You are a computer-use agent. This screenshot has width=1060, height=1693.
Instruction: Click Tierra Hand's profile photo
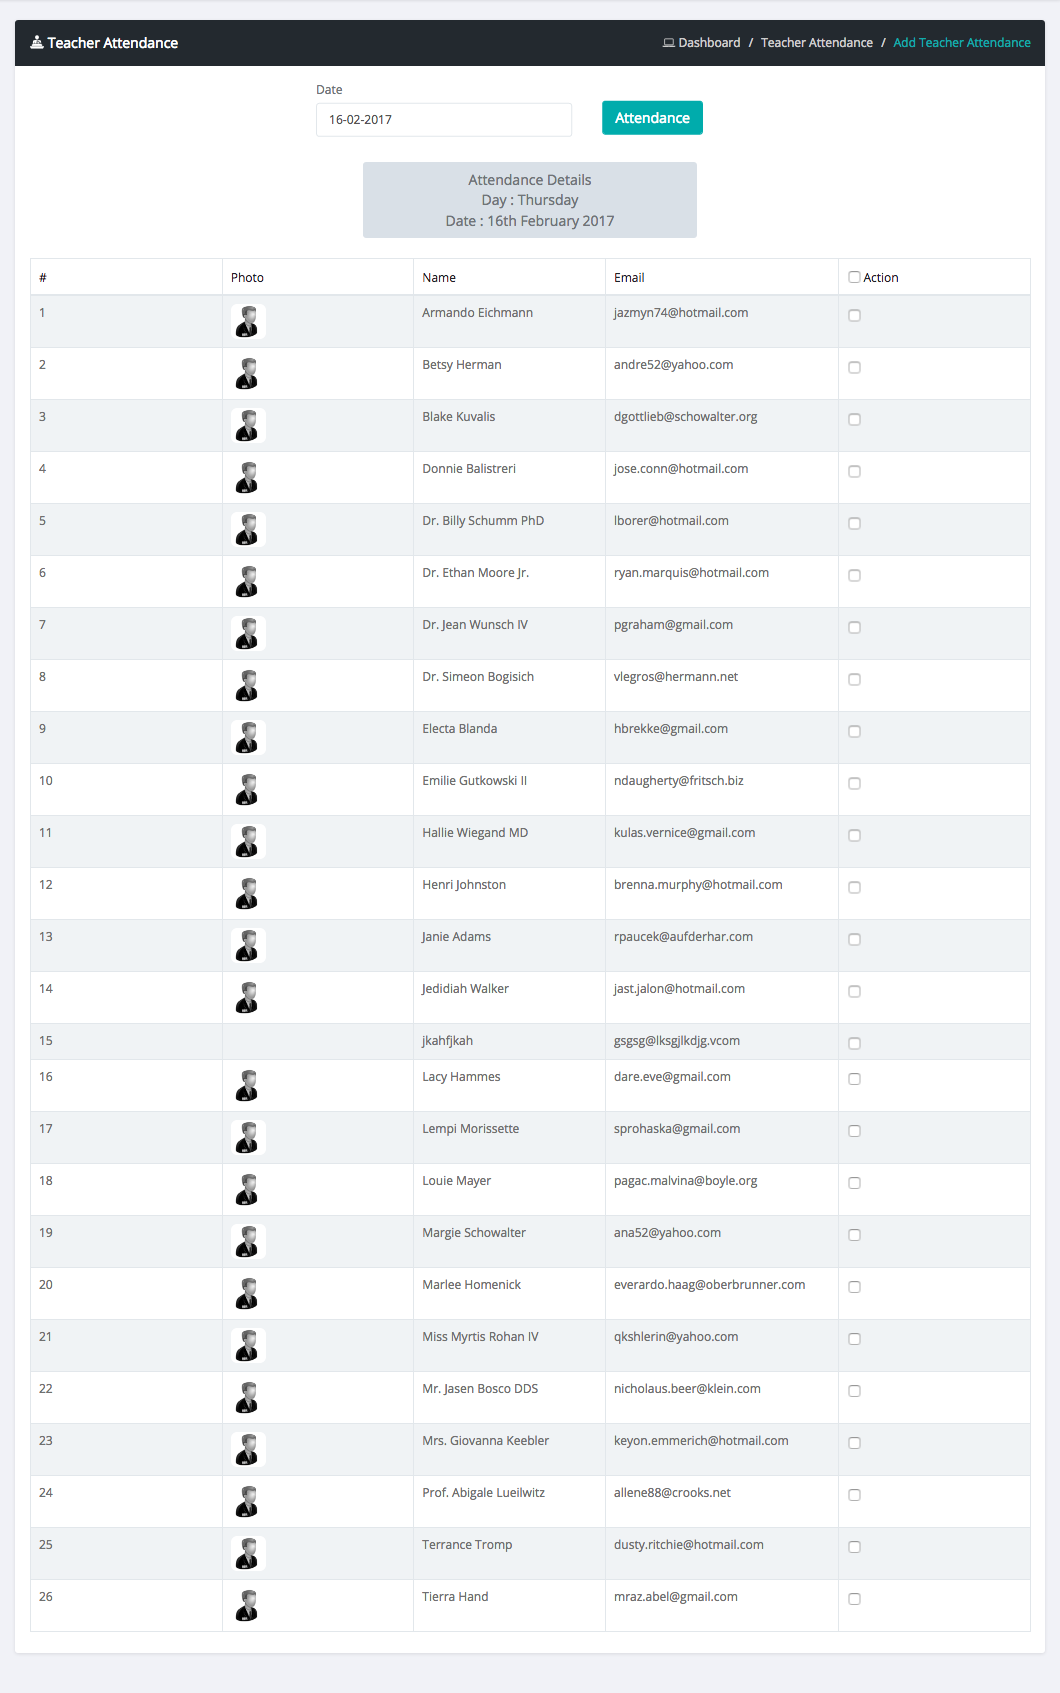pos(248,1606)
